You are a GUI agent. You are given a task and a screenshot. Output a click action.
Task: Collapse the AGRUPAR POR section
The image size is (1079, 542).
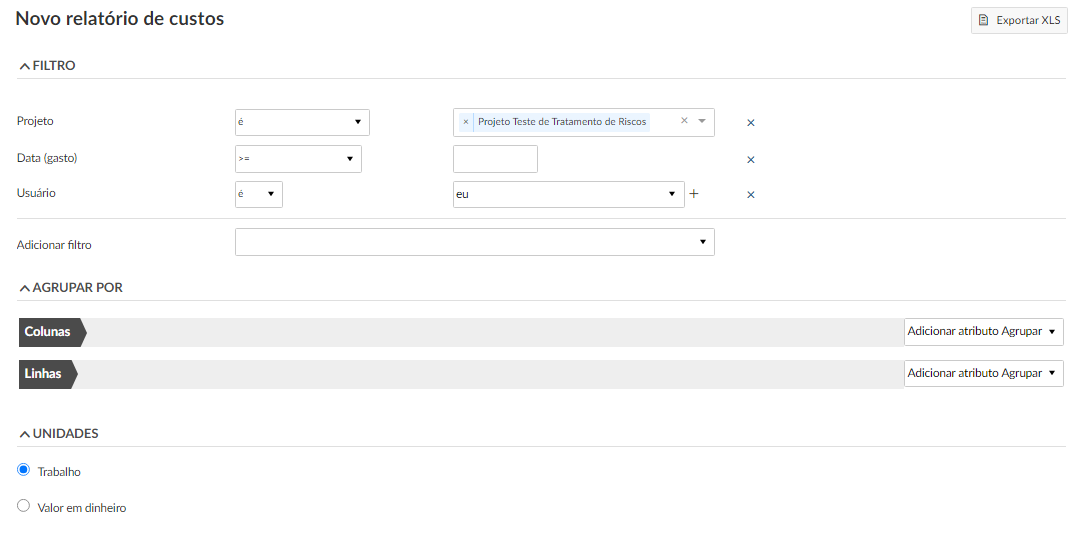pos(70,288)
